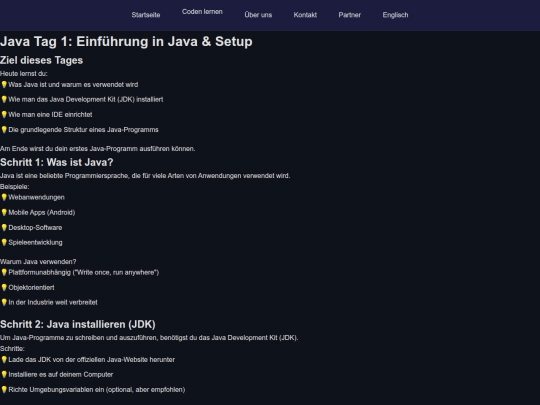
Task: Click the bulb icon beside 'Was Java ist'
Action: click(x=4, y=84)
